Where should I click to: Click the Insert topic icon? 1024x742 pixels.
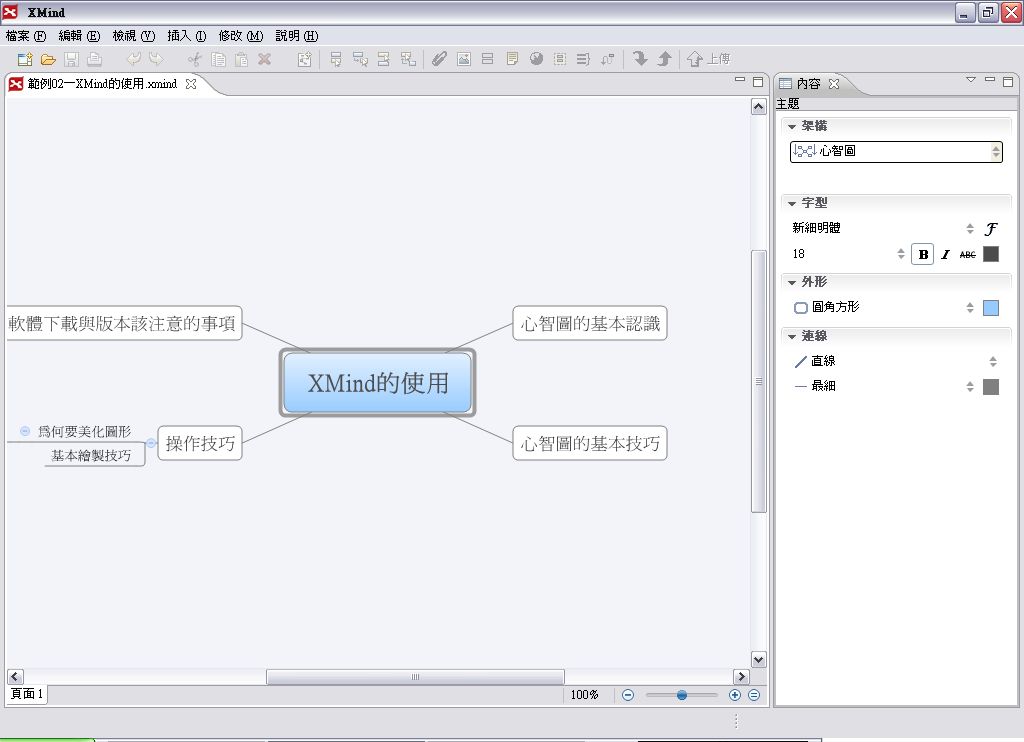[336, 59]
